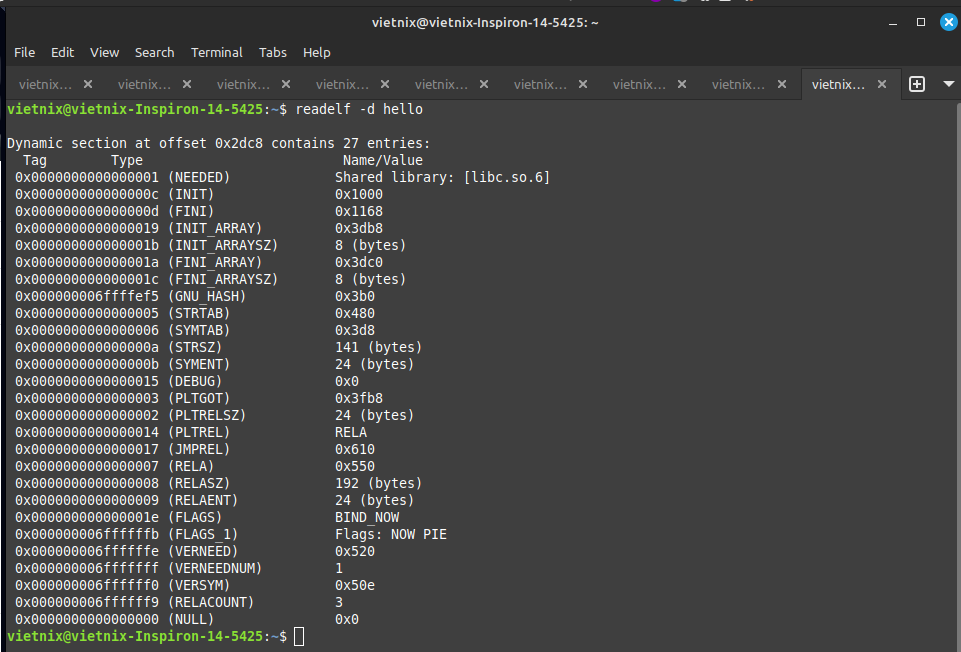Image resolution: width=961 pixels, height=652 pixels.
Task: Close the active rightmost terminal tab
Action: tap(882, 84)
